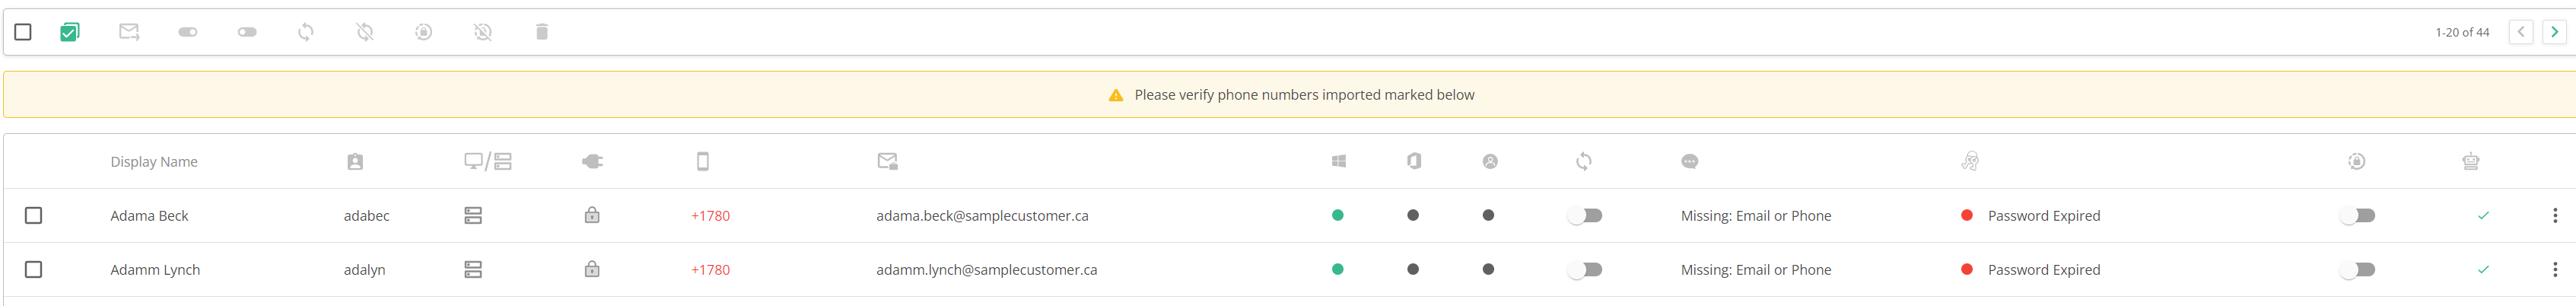This screenshot has width=2576, height=306.
Task: Click the robot column header icon
Action: [2470, 161]
